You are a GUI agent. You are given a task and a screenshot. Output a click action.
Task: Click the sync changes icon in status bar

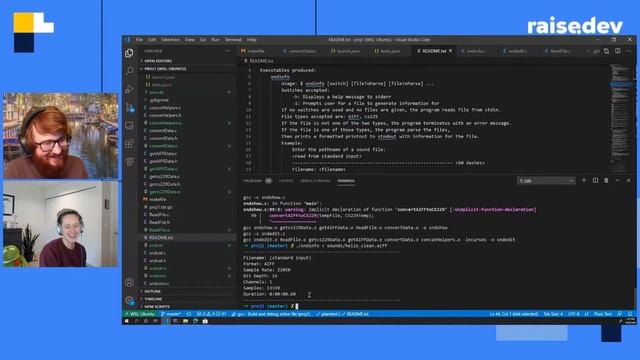coord(189,314)
